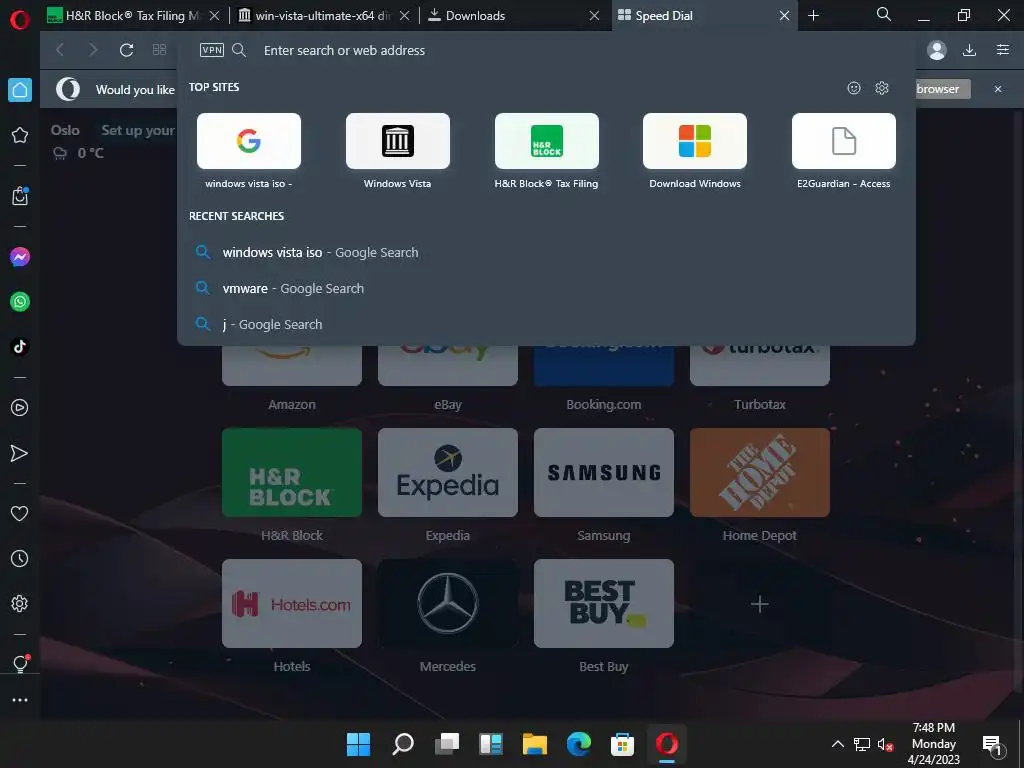Screen dimensions: 1024x768
Task: Open notification center icon
Action: click(992, 744)
